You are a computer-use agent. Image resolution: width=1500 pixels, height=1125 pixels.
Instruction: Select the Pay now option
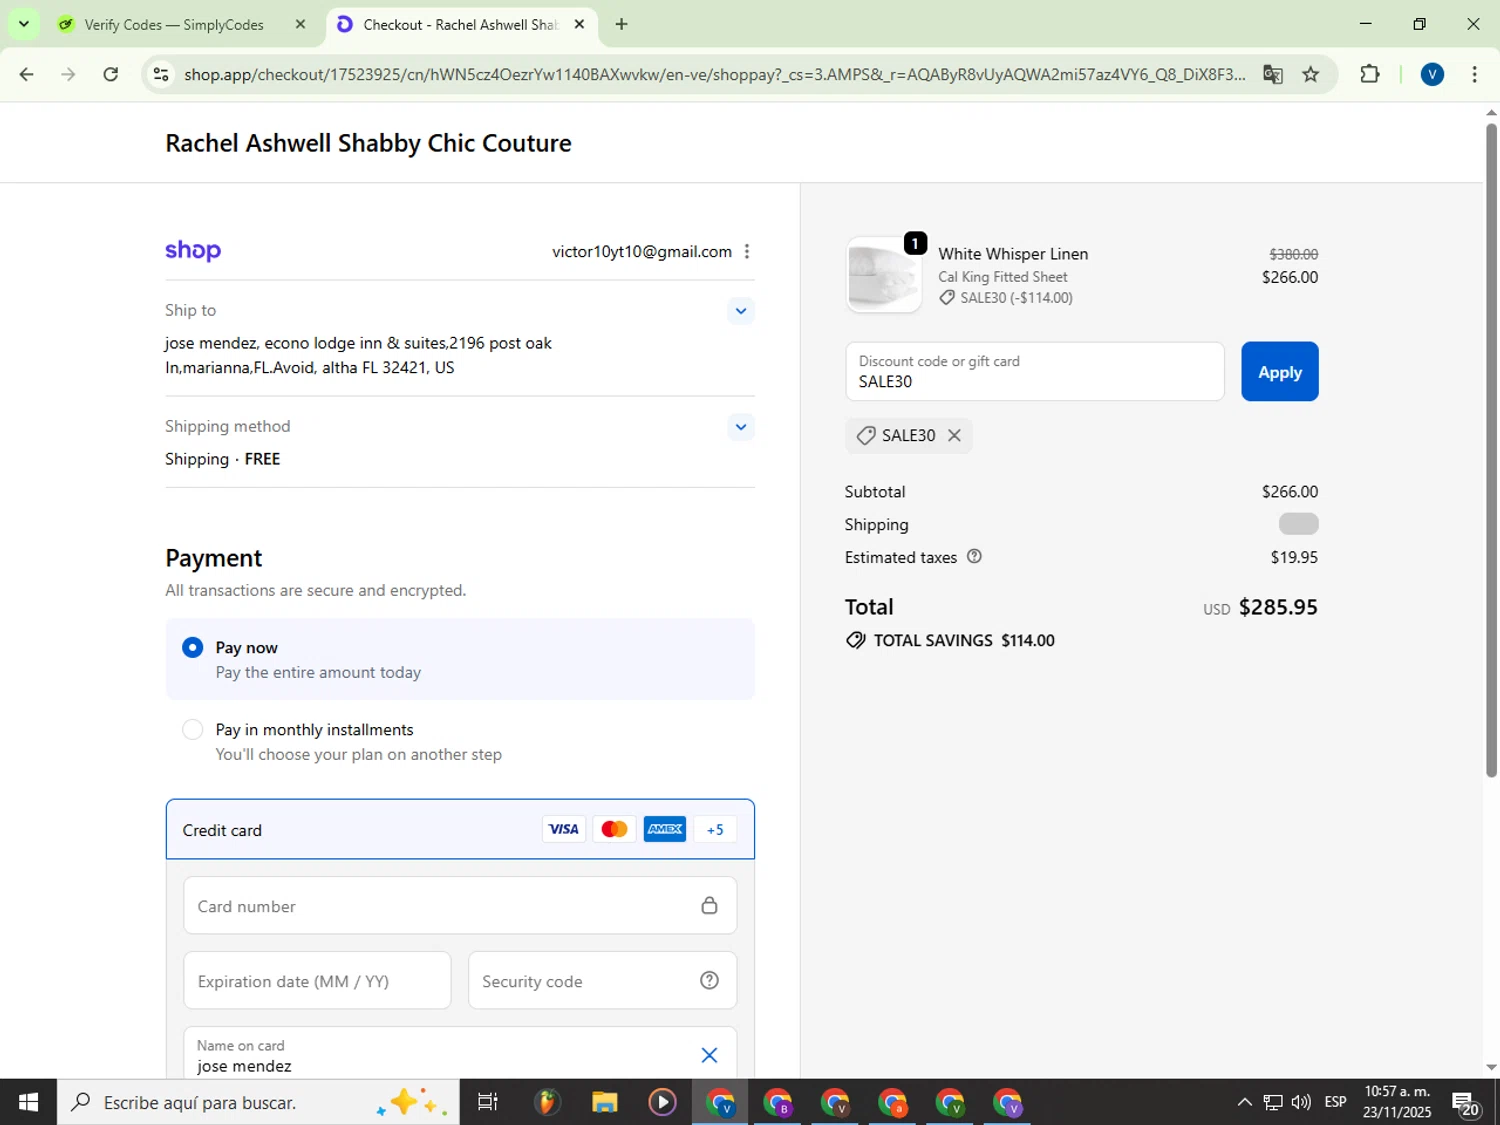[x=193, y=648]
